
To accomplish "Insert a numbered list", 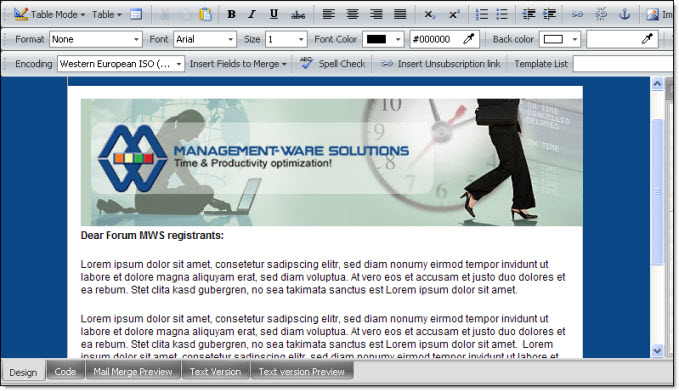I will [x=482, y=14].
